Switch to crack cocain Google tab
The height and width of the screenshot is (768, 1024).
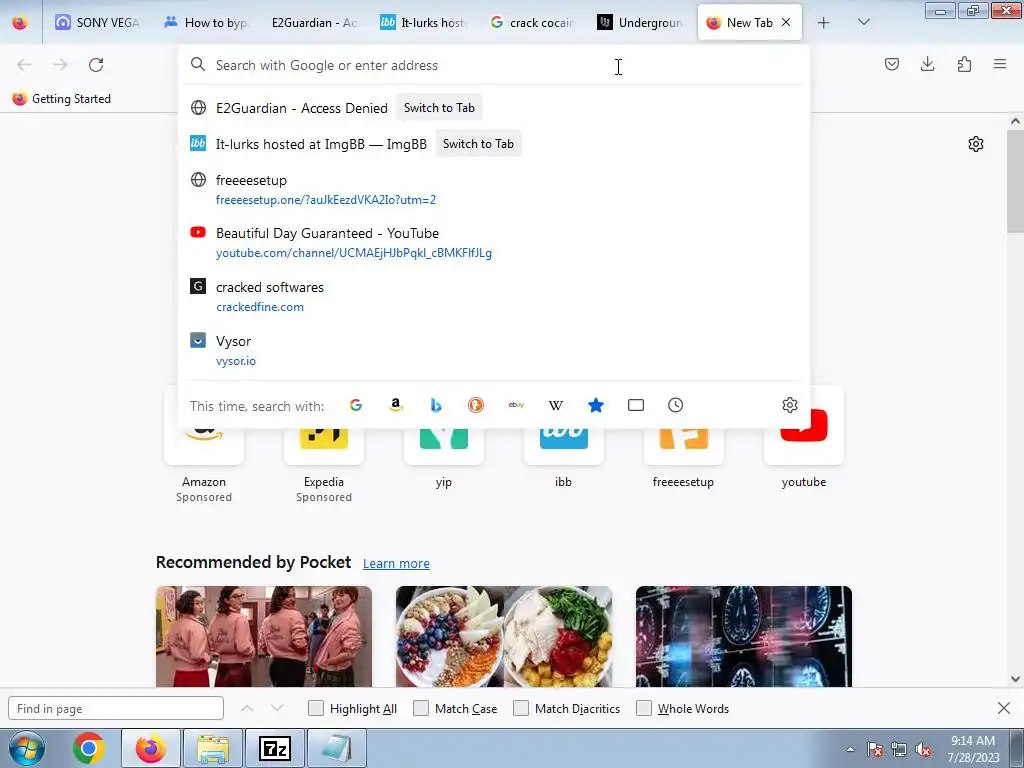[531, 22]
